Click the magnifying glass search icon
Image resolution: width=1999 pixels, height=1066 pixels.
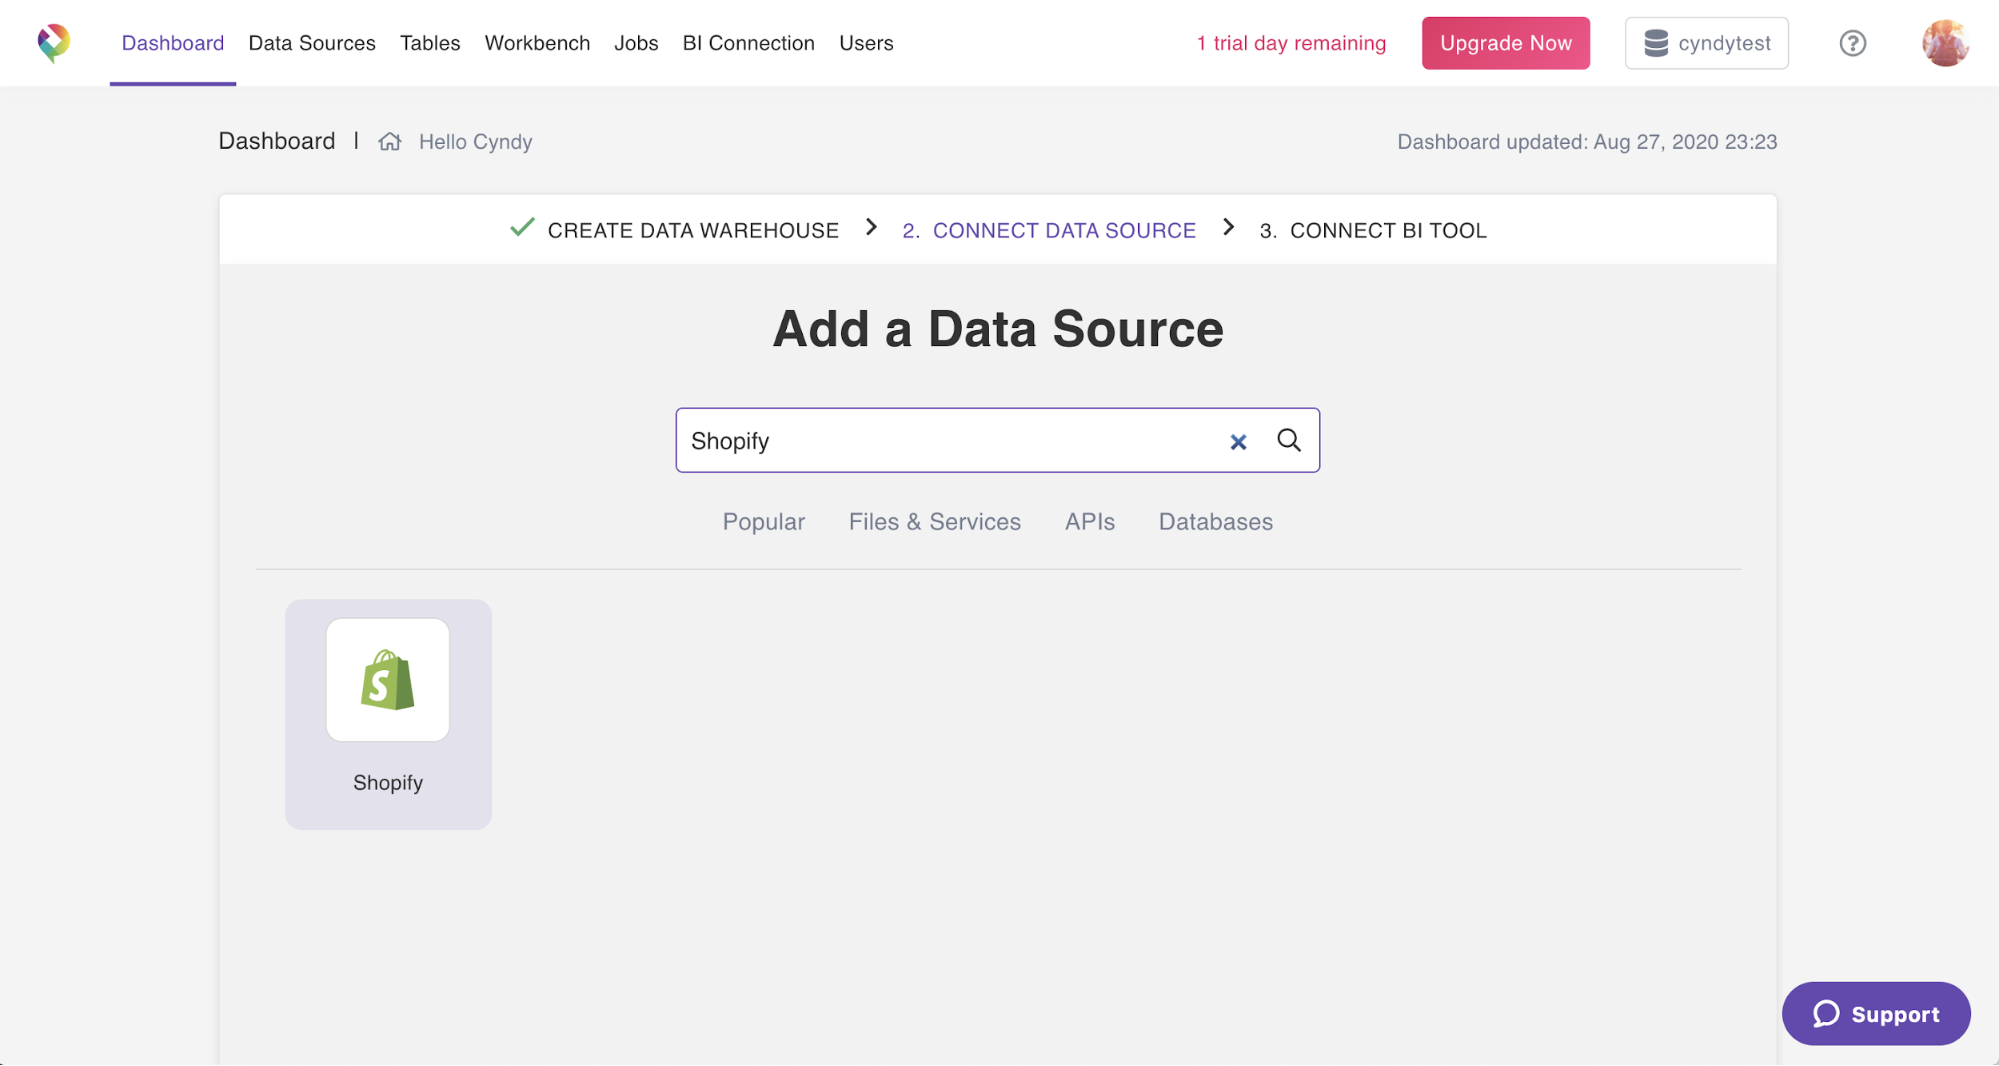pos(1289,440)
